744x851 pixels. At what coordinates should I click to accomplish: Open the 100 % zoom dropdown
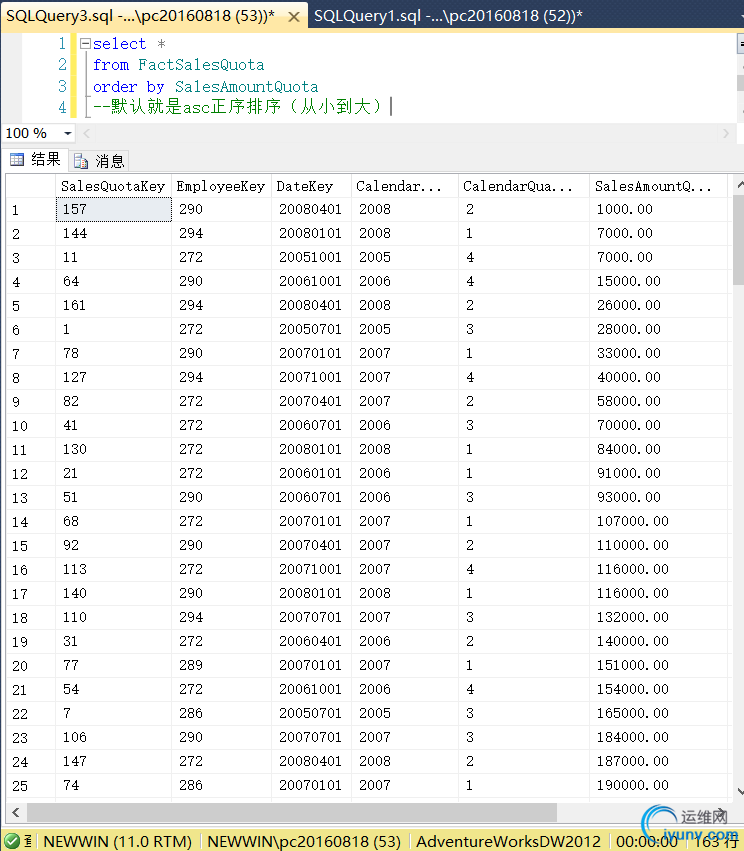point(68,133)
